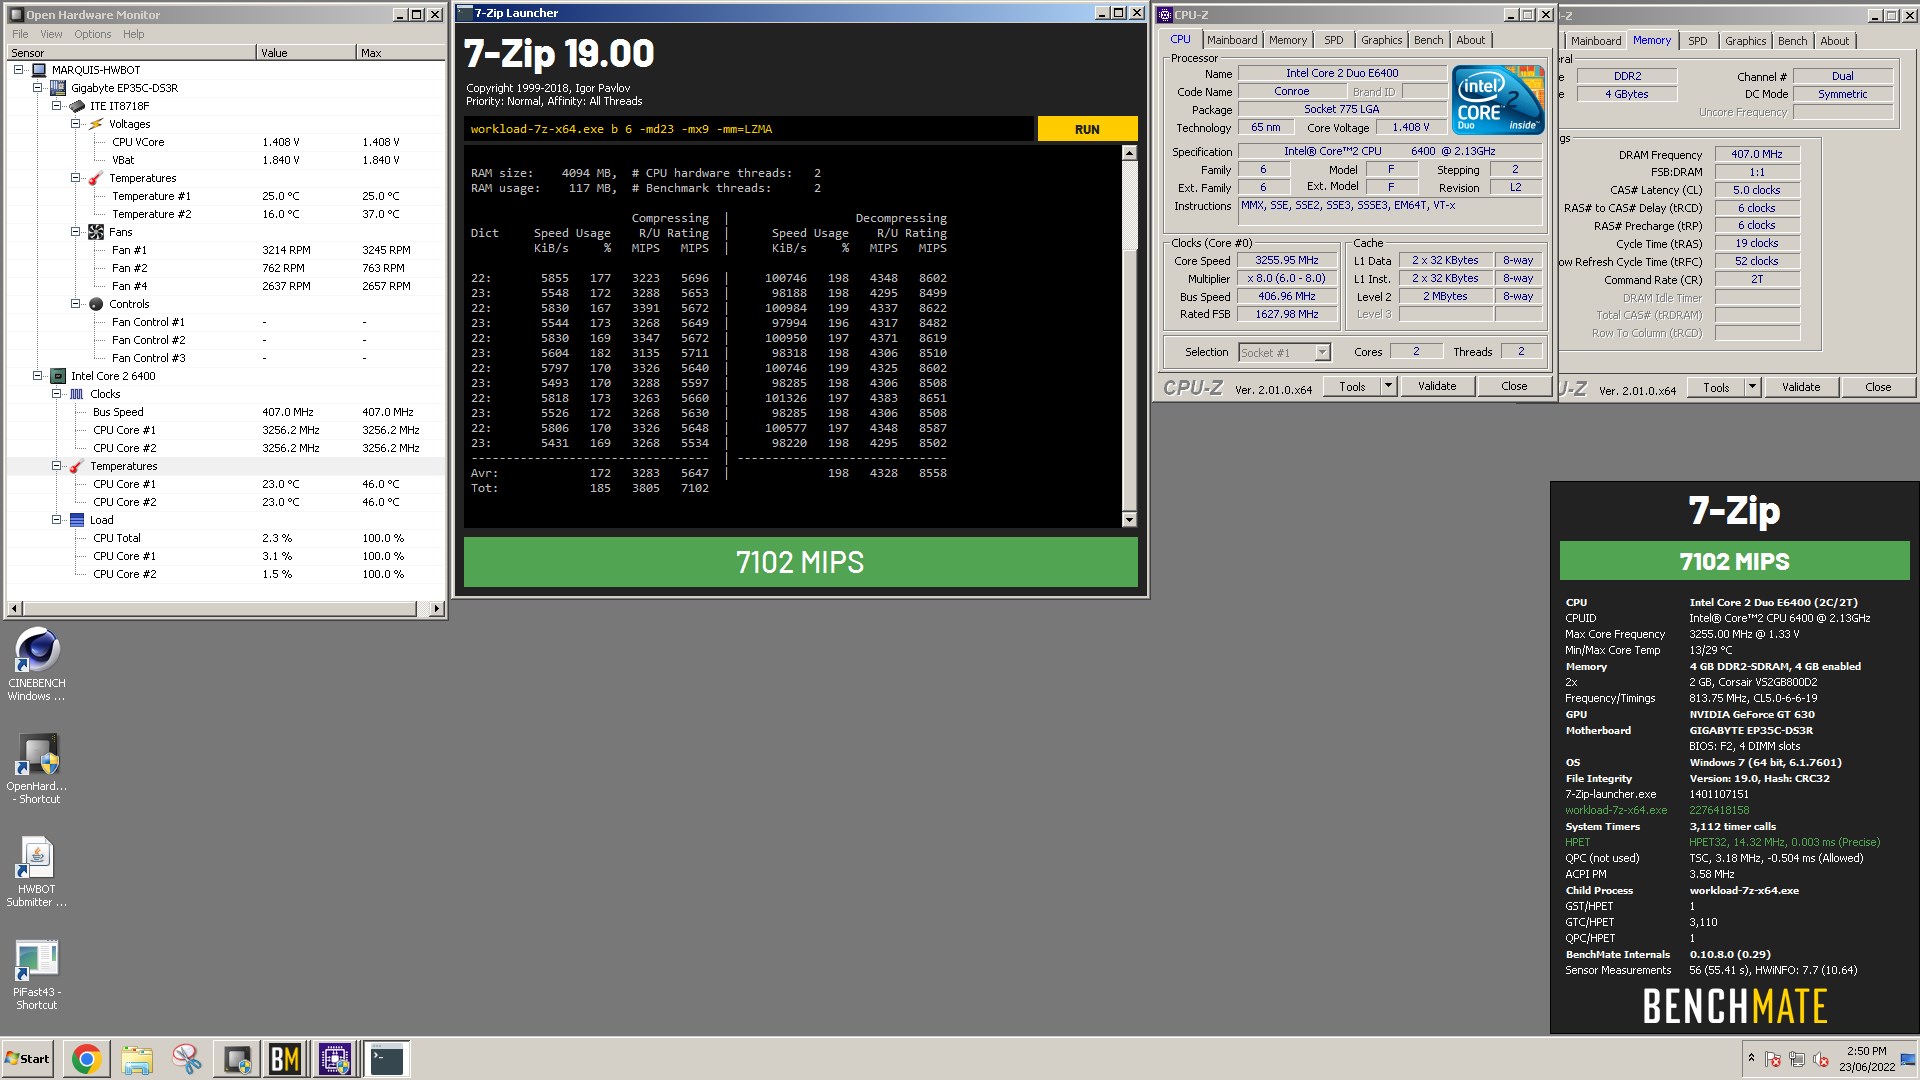1920x1080 pixels.
Task: Open Tools dropdown arrow in rear CPU-Z
Action: click(x=1752, y=387)
